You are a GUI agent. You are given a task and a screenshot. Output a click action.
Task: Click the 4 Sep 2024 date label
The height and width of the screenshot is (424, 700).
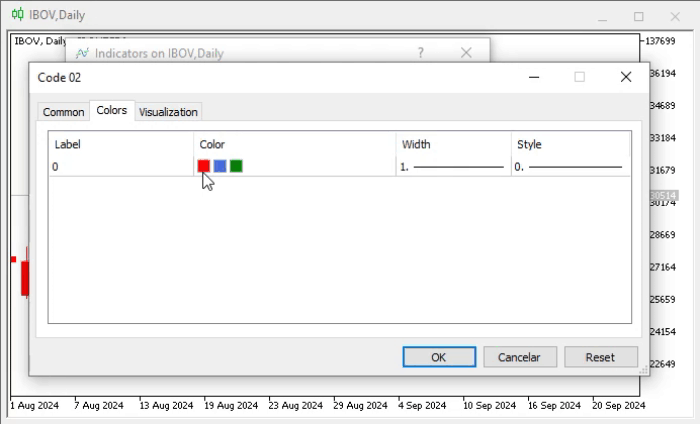coord(422,406)
